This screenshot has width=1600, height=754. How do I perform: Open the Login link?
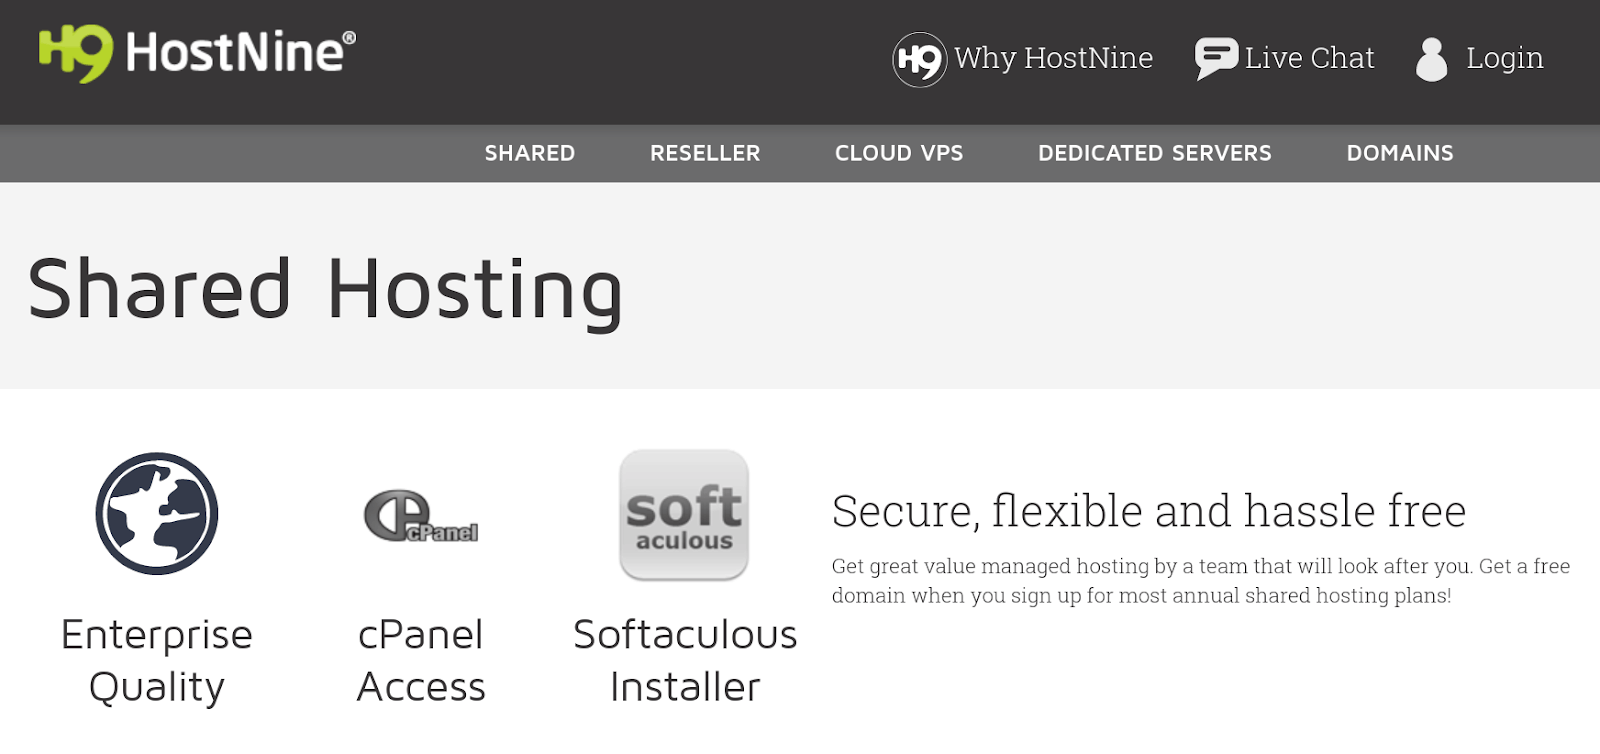pyautogui.click(x=1505, y=59)
